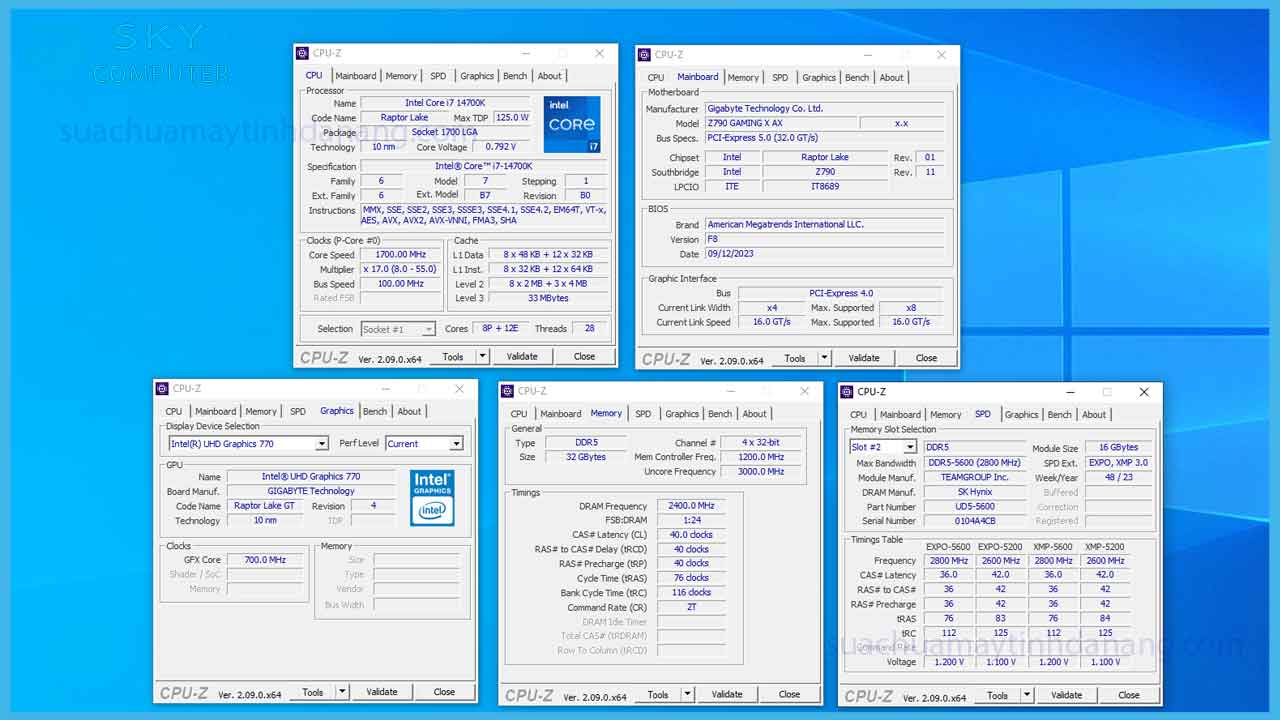Screen dimensions: 1280x720
Task: Open SPD tab in Graphics window
Action: (x=298, y=411)
